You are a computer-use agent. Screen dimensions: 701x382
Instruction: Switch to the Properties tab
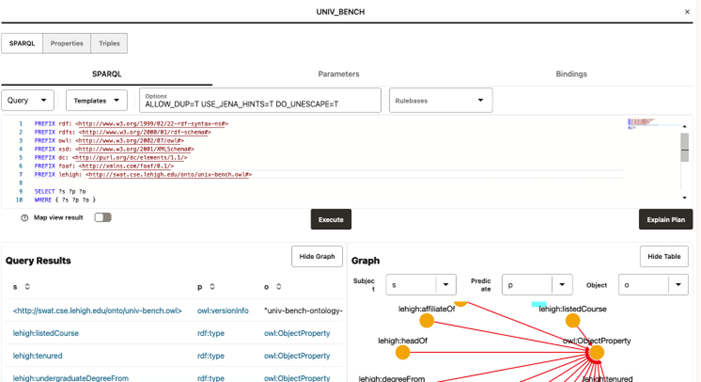click(67, 43)
